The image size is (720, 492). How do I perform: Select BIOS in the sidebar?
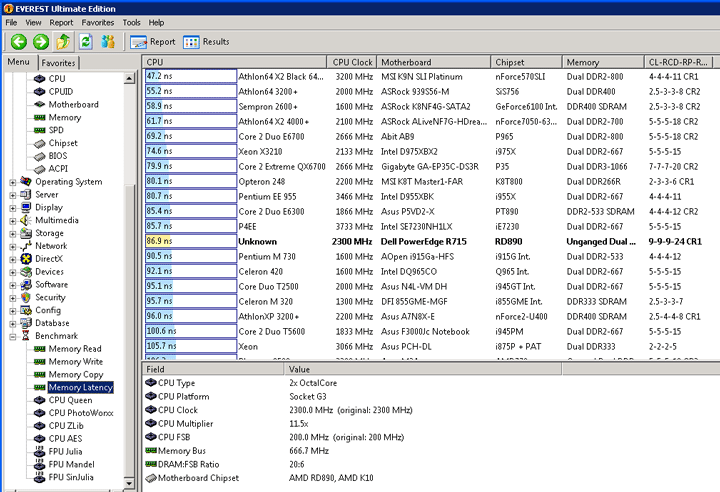click(58, 156)
